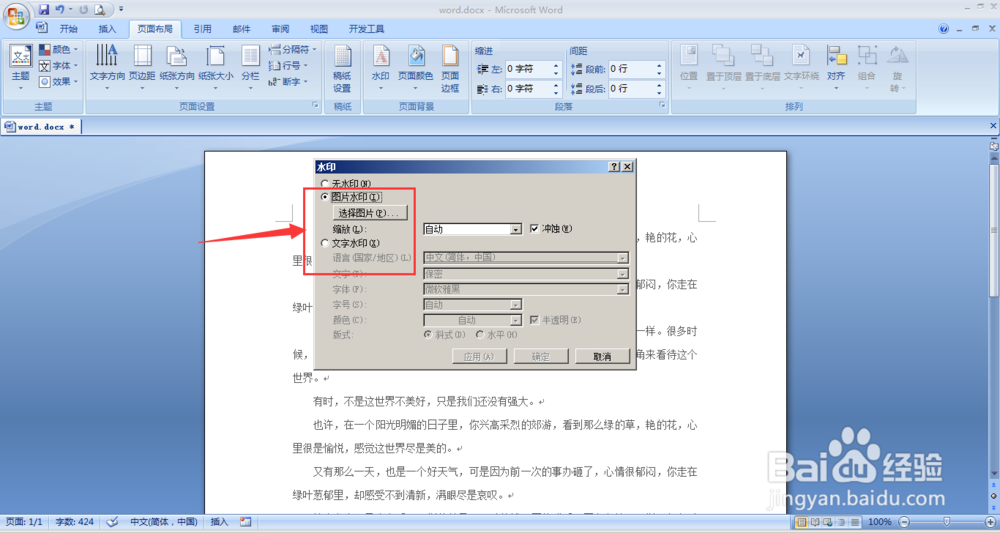Open theme 效果 effects list
The image size is (1000, 533).
pyautogui.click(x=58, y=82)
